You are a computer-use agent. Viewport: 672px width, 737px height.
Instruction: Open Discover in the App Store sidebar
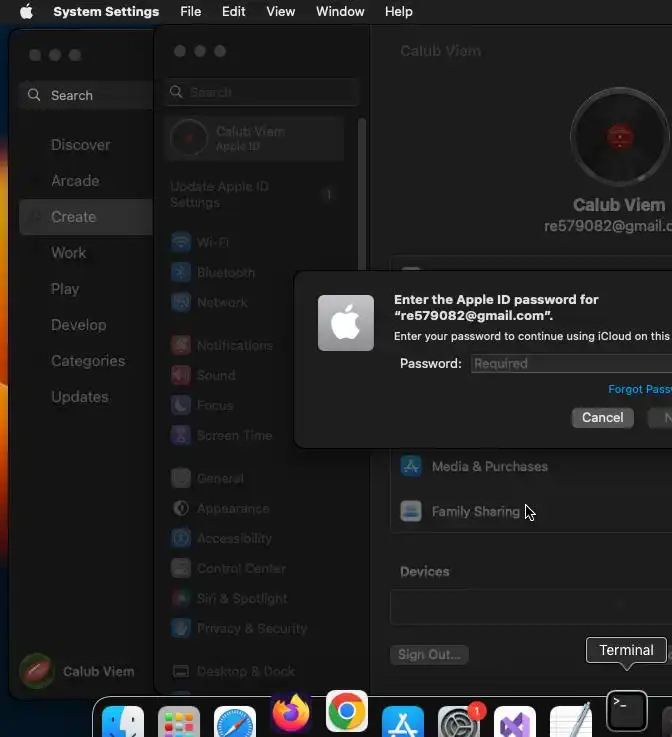point(80,145)
